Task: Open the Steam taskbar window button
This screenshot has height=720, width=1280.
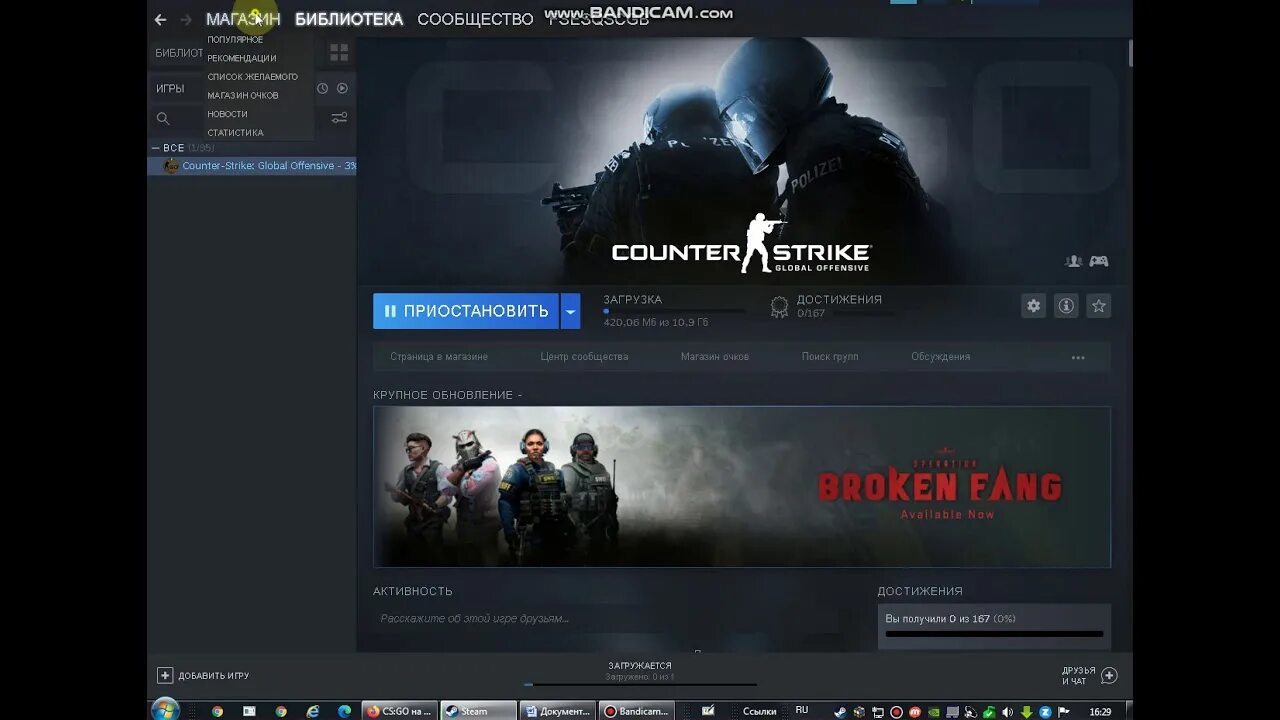Action: [478, 711]
